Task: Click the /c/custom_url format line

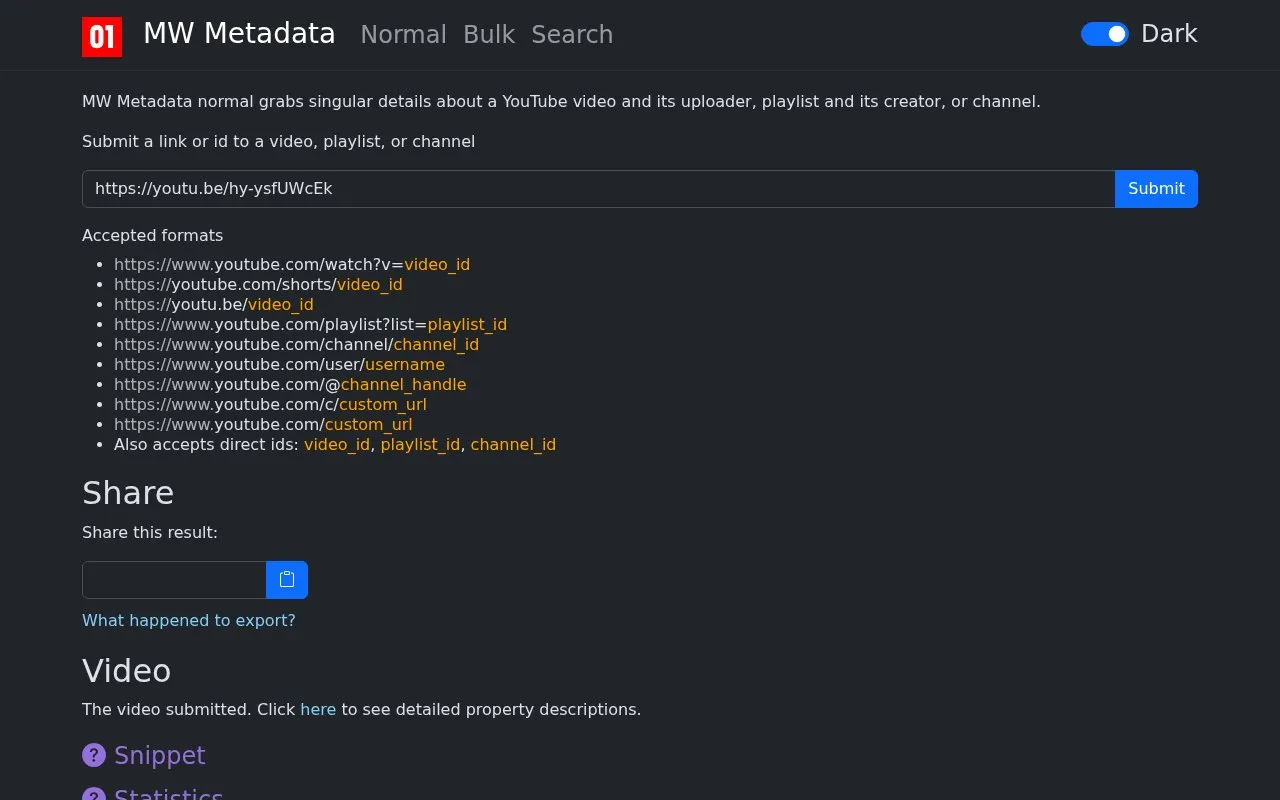Action: click(270, 404)
